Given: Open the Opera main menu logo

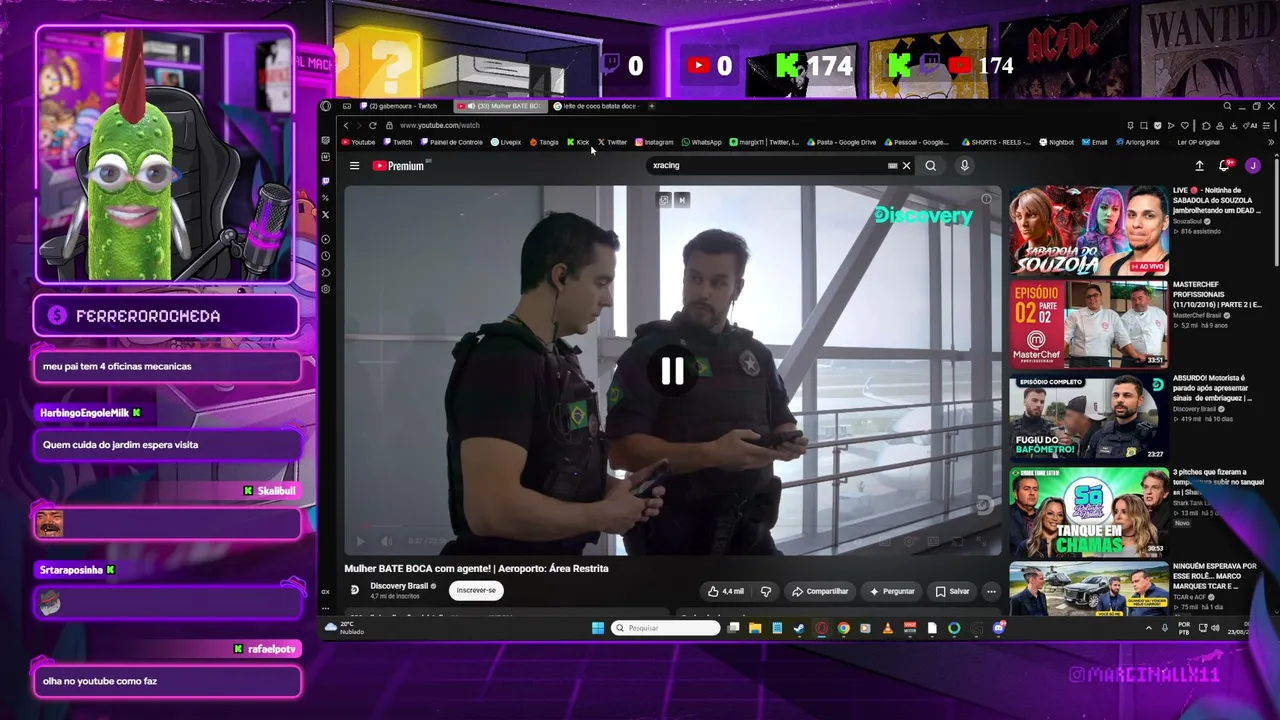Looking at the screenshot, I should pos(326,106).
